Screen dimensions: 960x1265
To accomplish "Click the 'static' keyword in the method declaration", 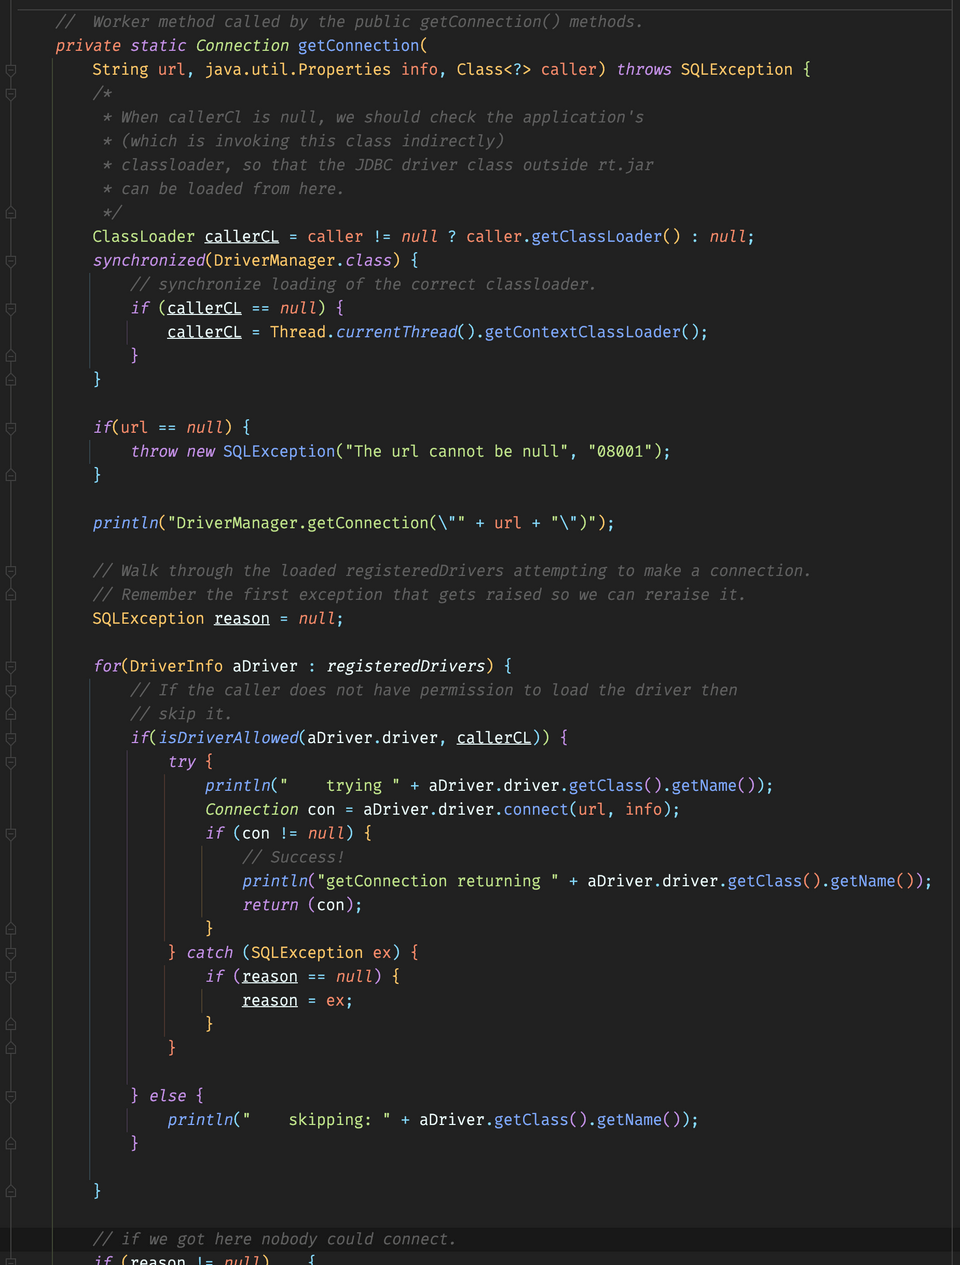I will 158,46.
